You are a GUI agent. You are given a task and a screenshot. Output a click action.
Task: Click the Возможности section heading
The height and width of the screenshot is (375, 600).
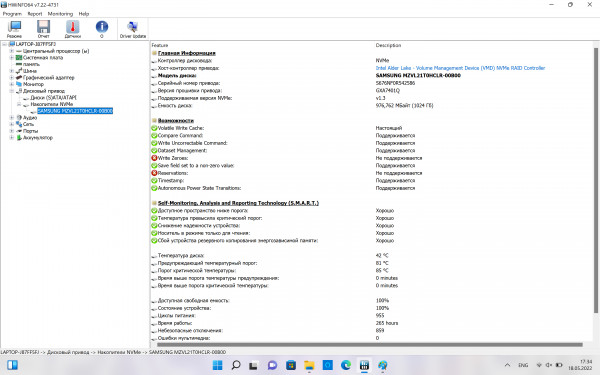click(176, 121)
